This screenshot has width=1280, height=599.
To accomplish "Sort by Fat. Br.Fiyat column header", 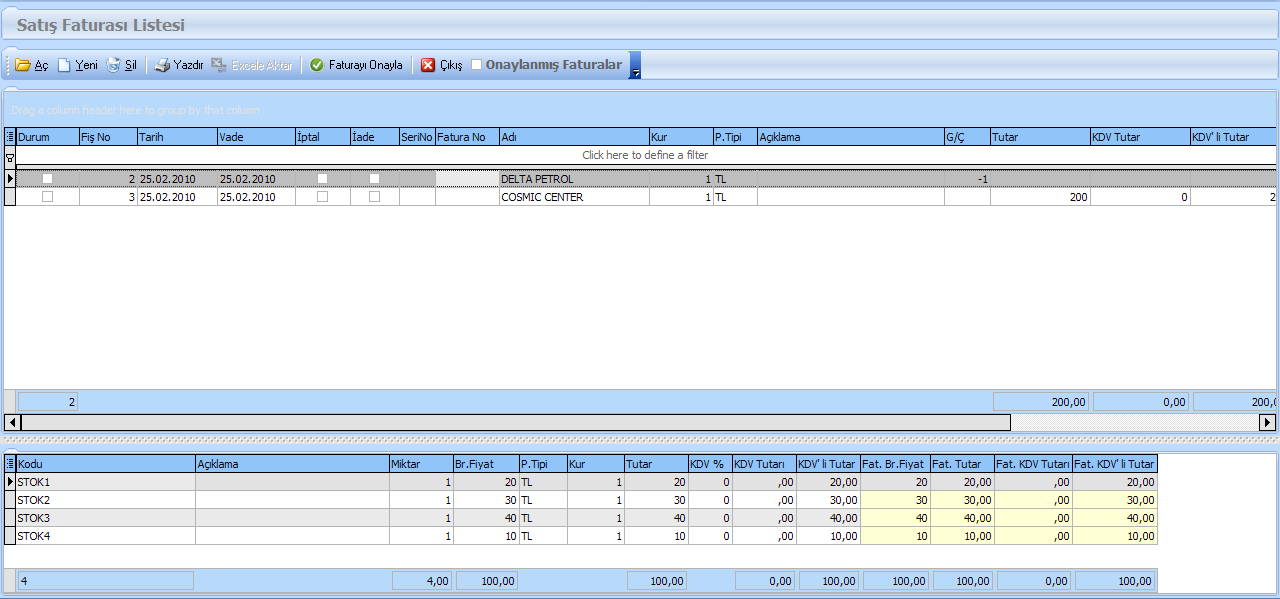I will click(895, 464).
